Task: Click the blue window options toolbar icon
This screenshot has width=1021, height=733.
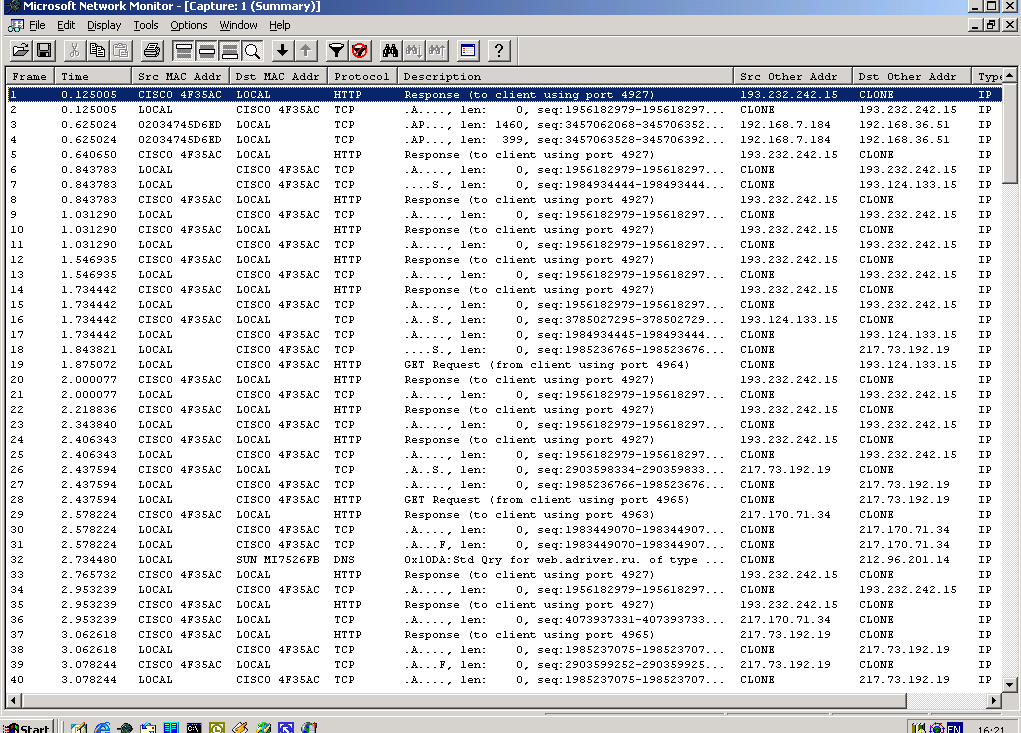Action: [468, 50]
